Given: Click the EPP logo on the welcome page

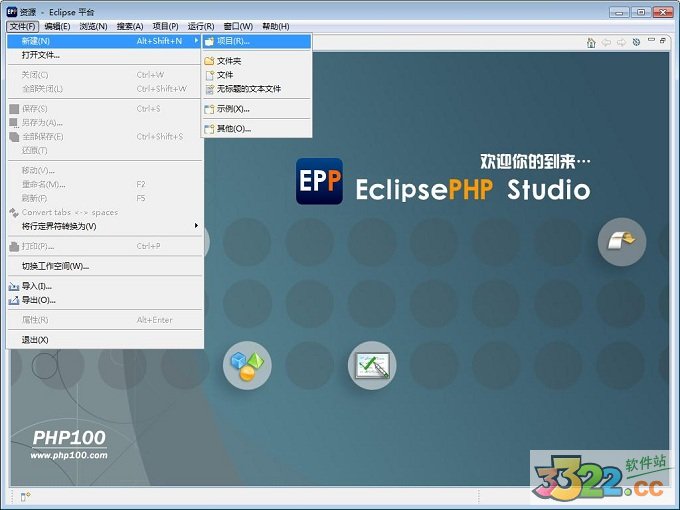Looking at the screenshot, I should (319, 181).
